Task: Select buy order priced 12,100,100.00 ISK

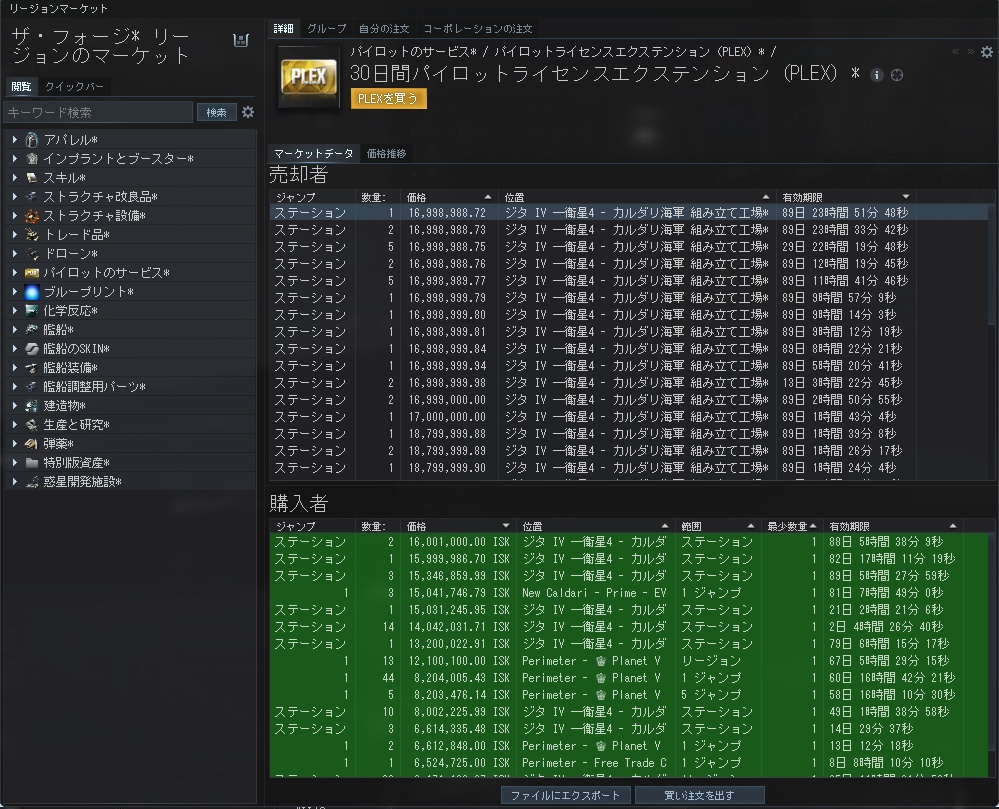Action: (x=629, y=661)
